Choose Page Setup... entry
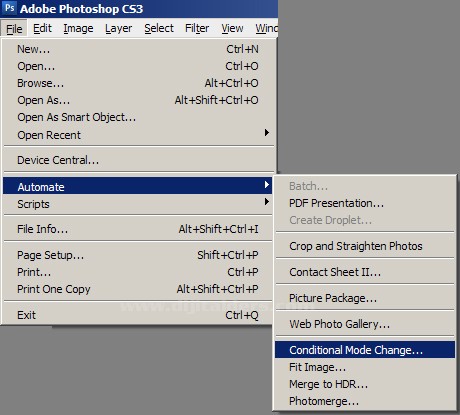 point(138,255)
